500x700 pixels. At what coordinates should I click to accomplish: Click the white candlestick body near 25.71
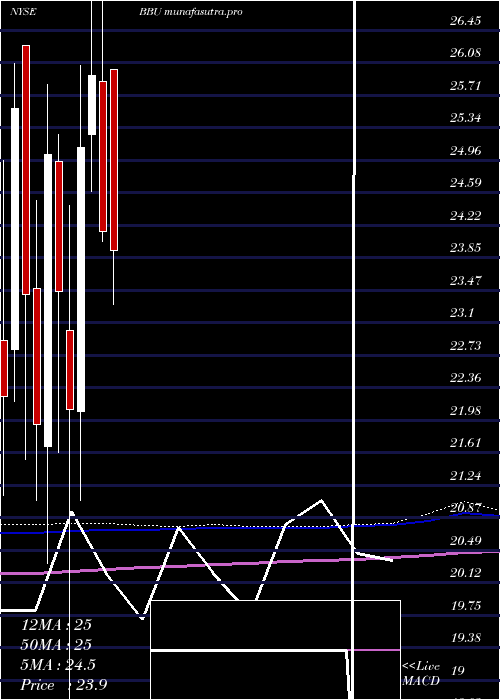(x=92, y=104)
